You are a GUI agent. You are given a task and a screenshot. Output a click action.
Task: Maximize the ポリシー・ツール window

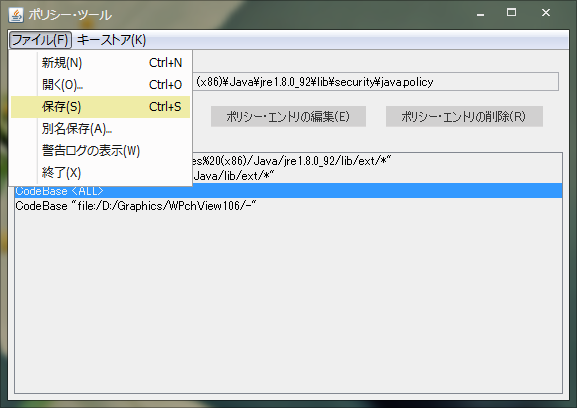(511, 13)
